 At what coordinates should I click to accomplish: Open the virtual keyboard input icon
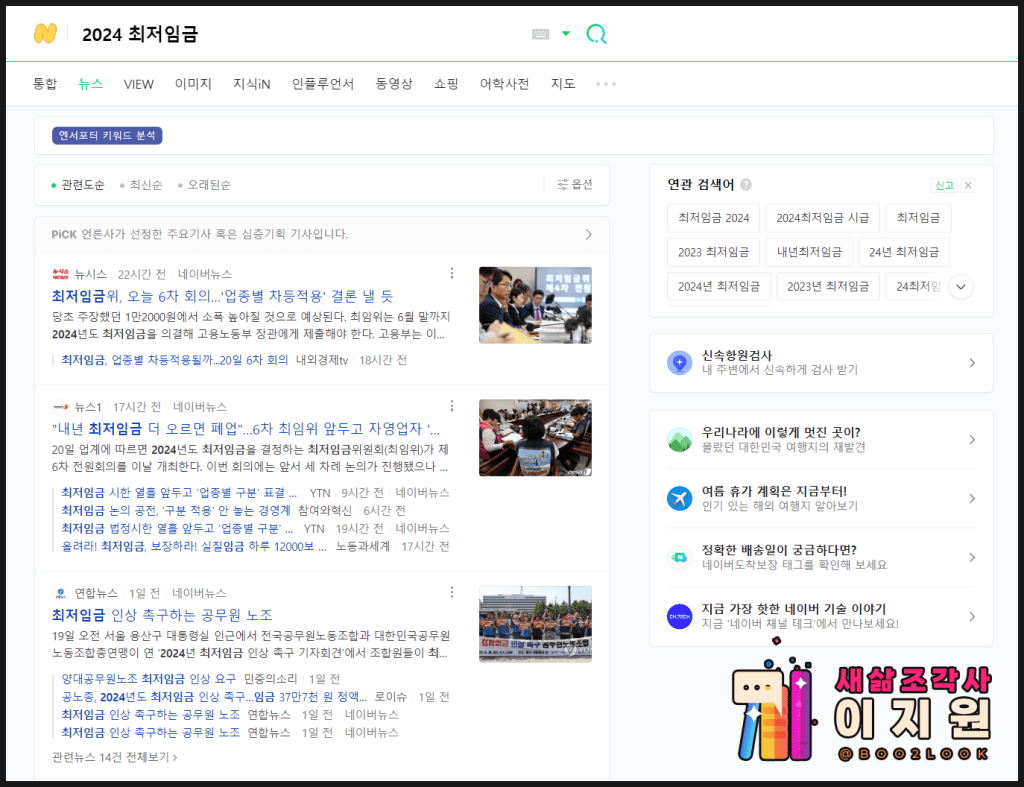pos(541,34)
